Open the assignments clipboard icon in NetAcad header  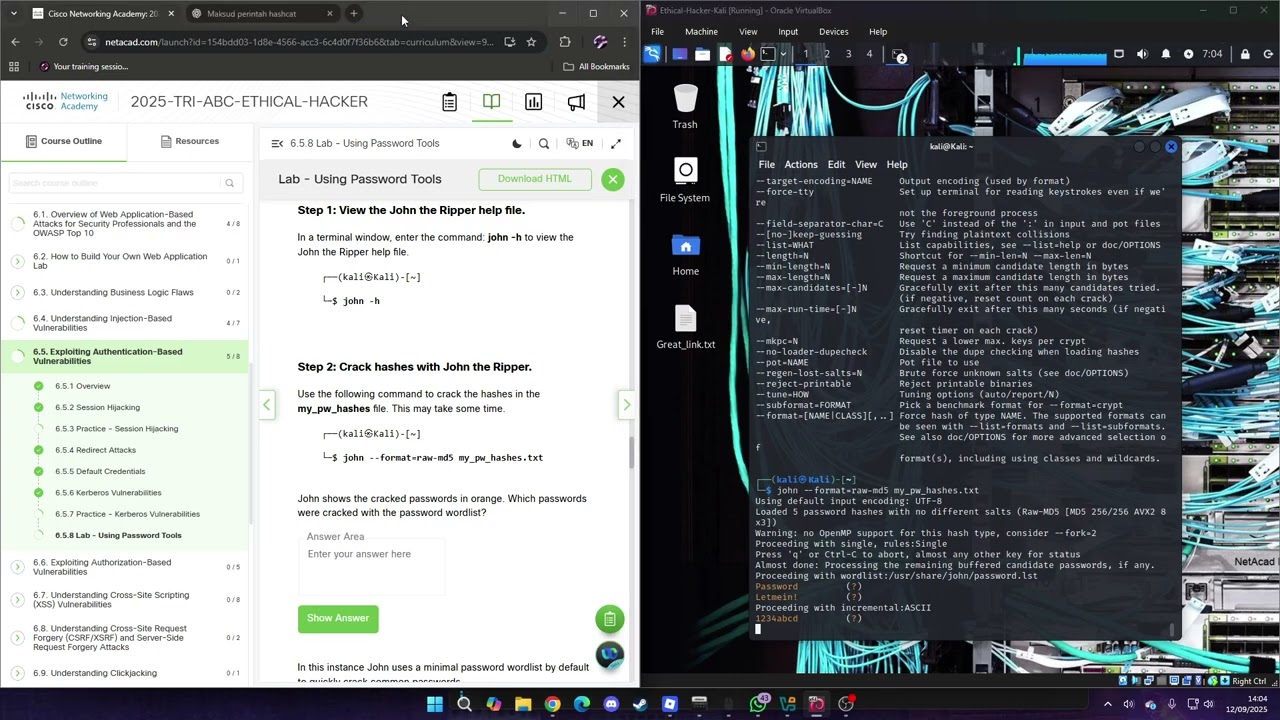tap(449, 102)
